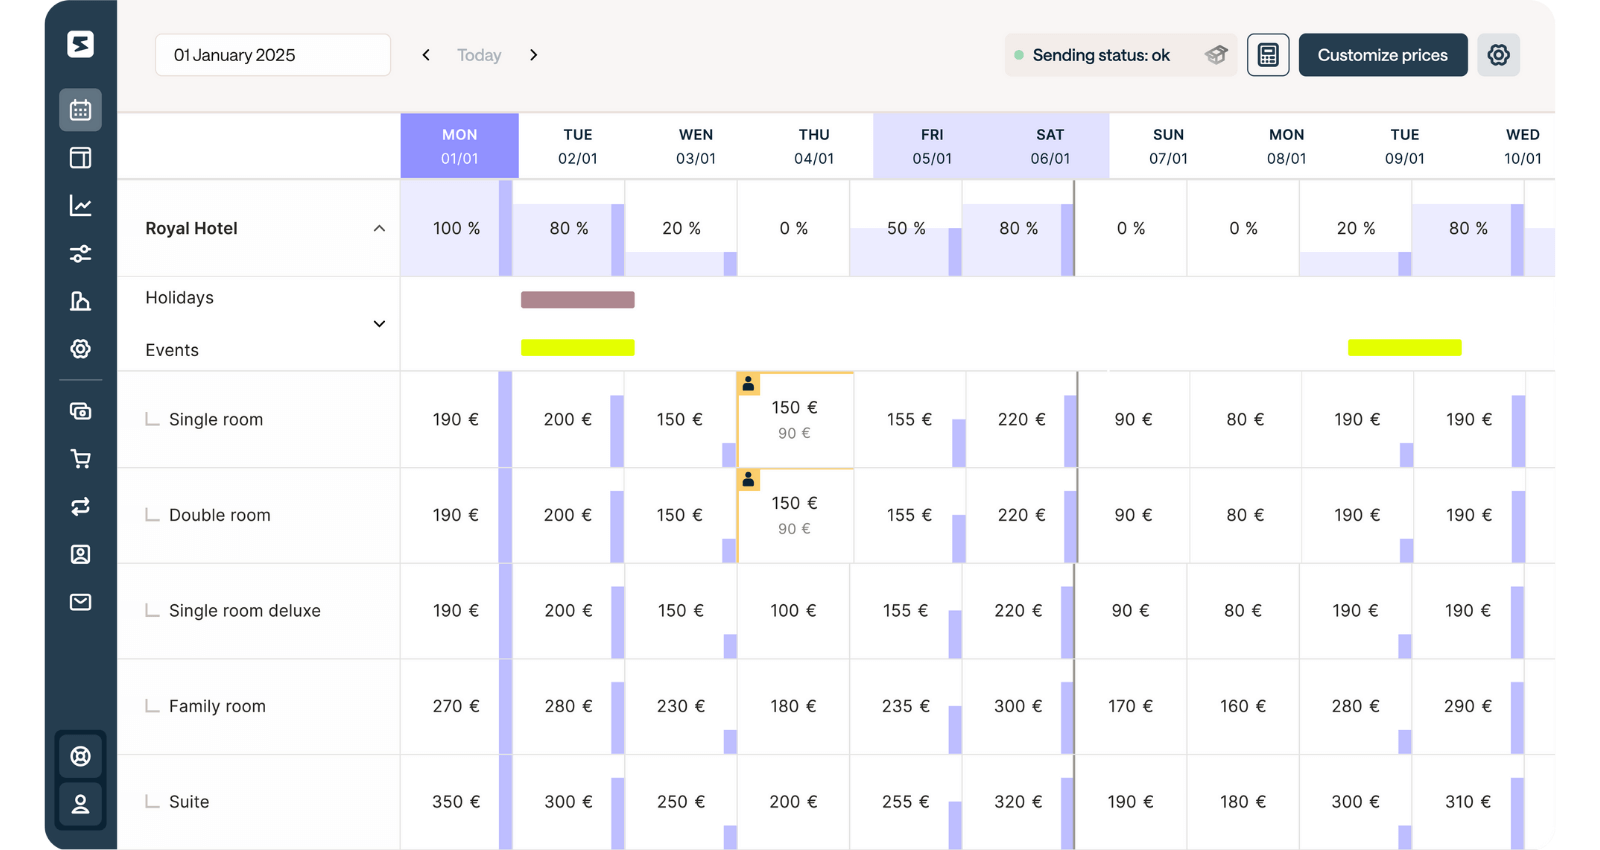Select the MON 01/01 column header

pos(459,146)
